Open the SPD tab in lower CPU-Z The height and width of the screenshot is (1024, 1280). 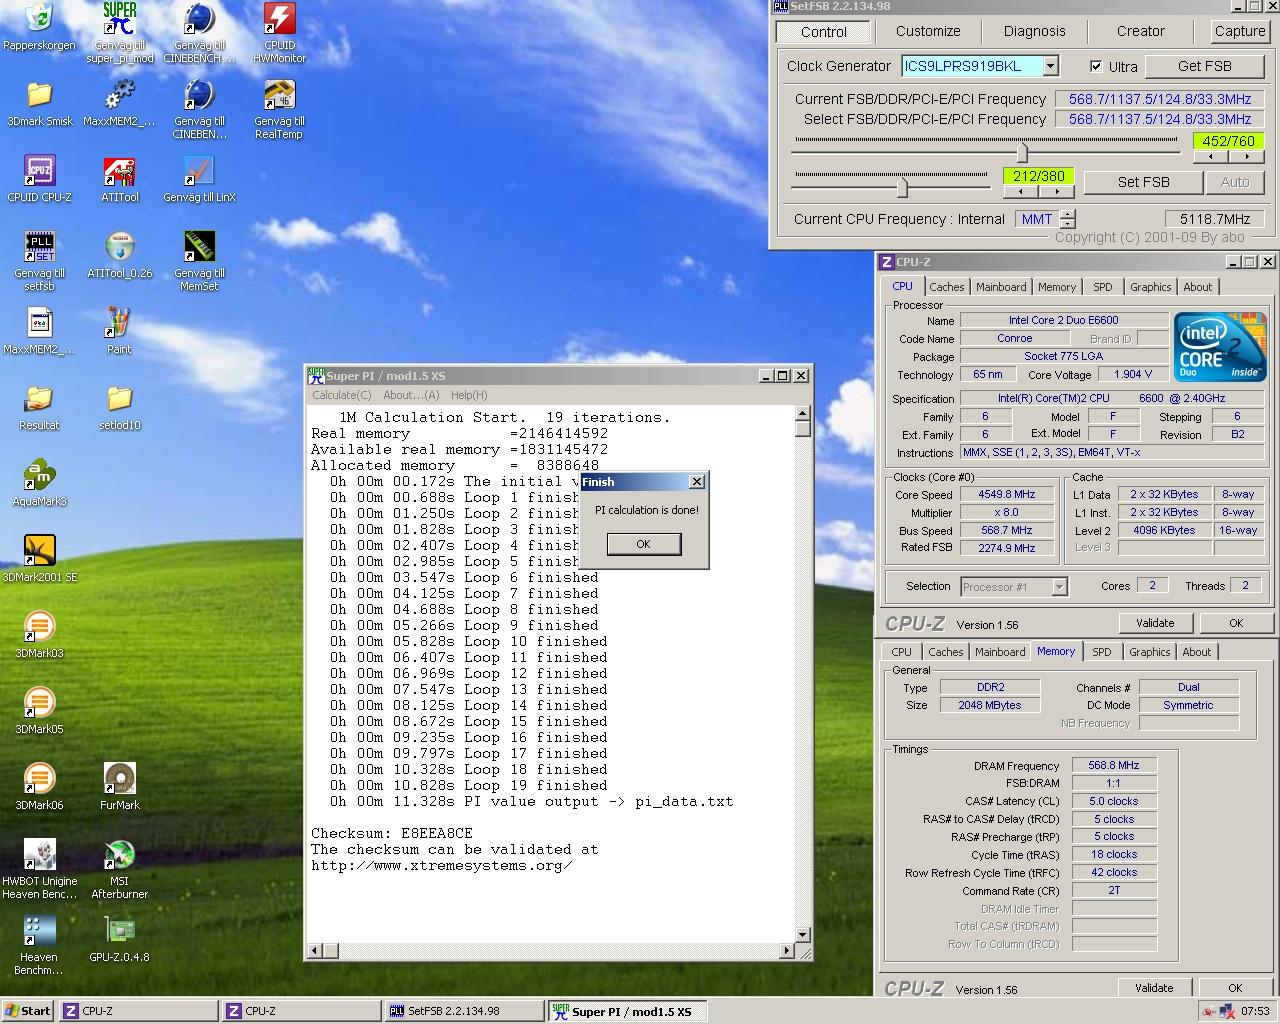(1101, 652)
